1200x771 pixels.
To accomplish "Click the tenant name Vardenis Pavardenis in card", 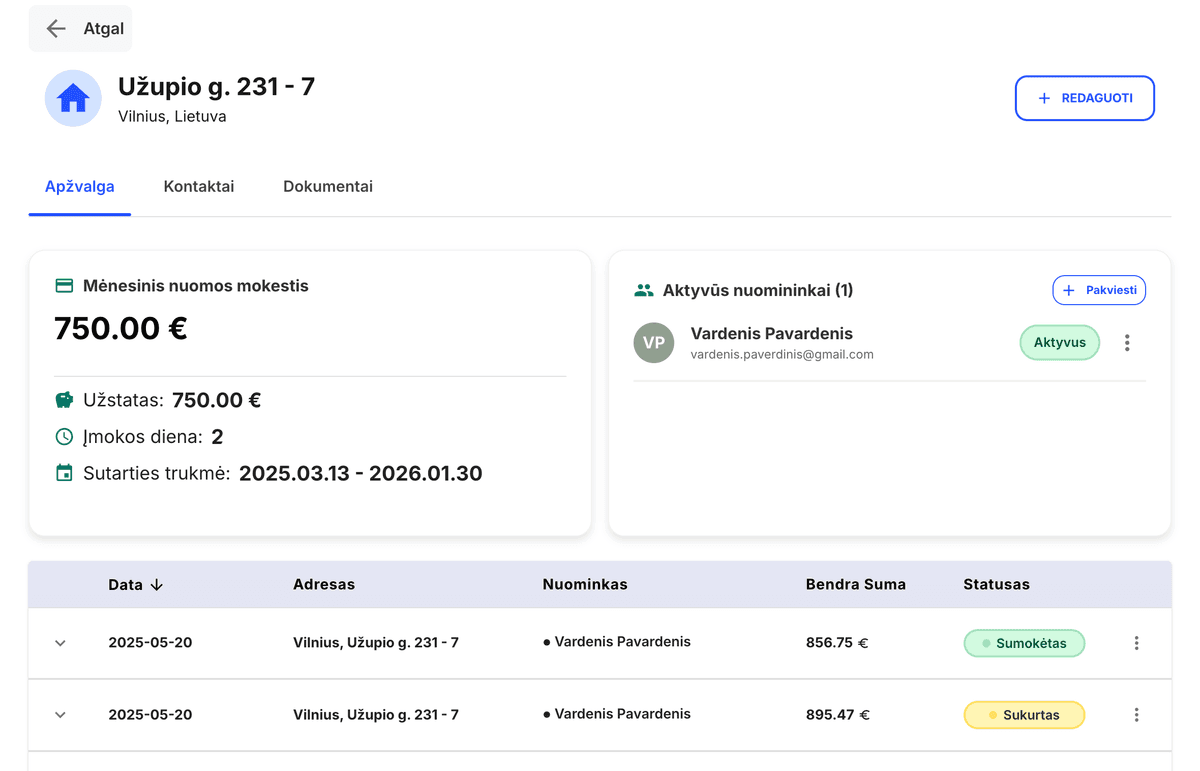I will [772, 334].
